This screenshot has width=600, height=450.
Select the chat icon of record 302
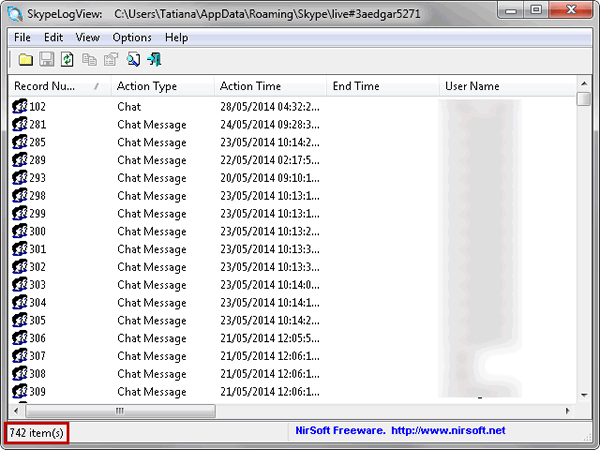(20, 267)
